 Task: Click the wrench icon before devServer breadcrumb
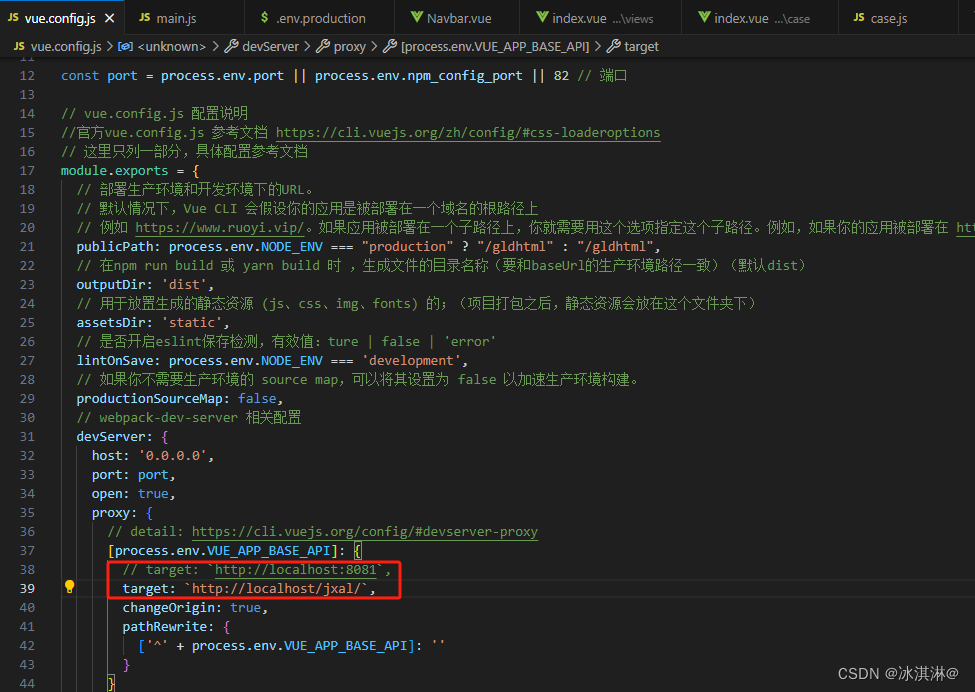[231, 46]
